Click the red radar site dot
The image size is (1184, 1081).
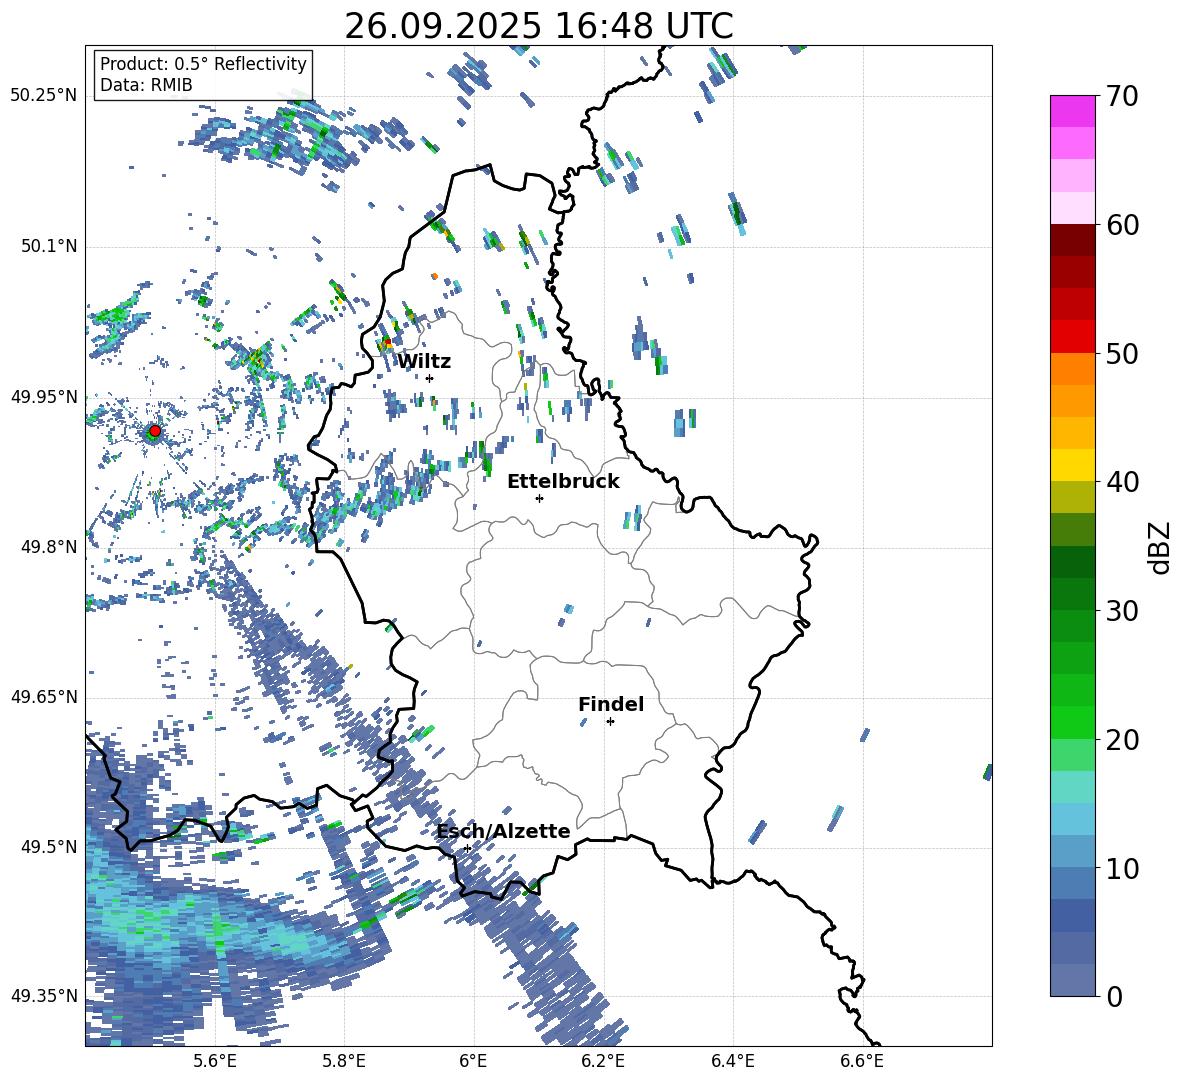click(155, 431)
